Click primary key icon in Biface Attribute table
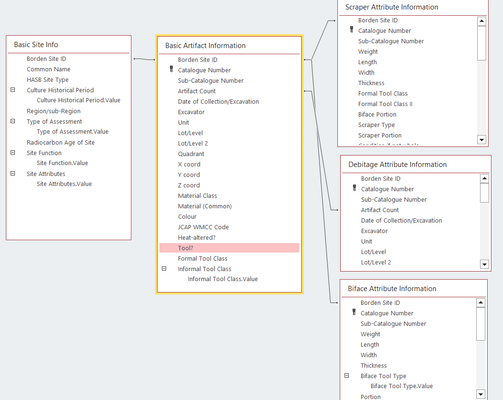Image resolution: width=503 pixels, height=400 pixels. 354,312
